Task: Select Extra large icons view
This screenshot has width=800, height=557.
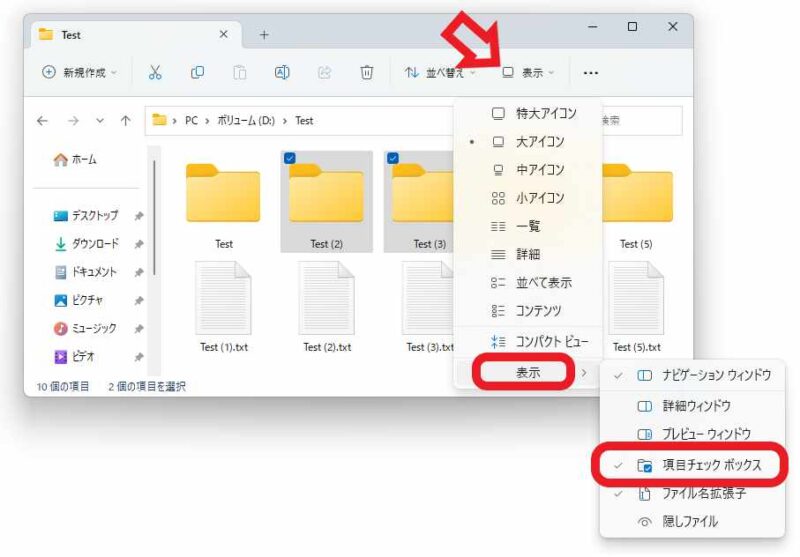Action: (x=529, y=113)
